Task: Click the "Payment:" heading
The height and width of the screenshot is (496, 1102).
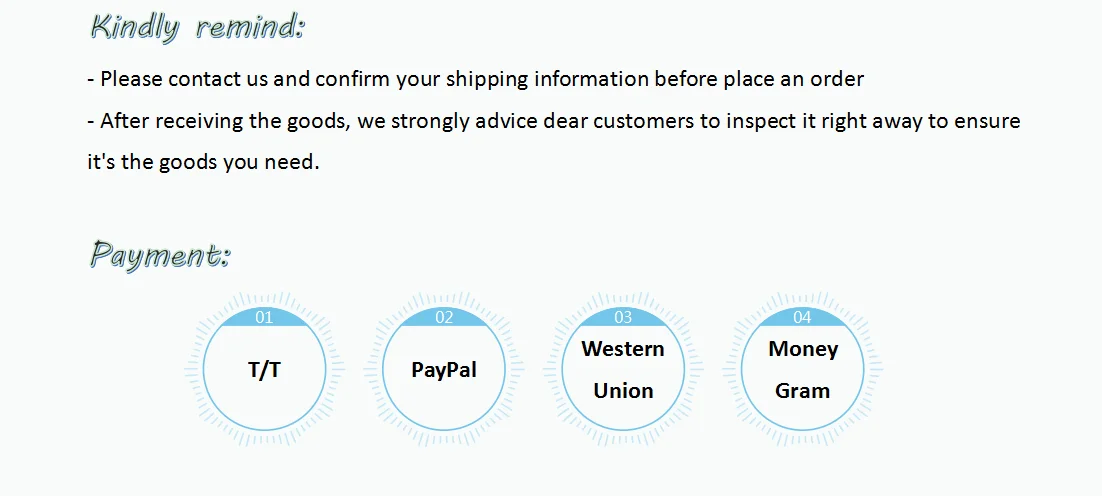Action: [160, 254]
